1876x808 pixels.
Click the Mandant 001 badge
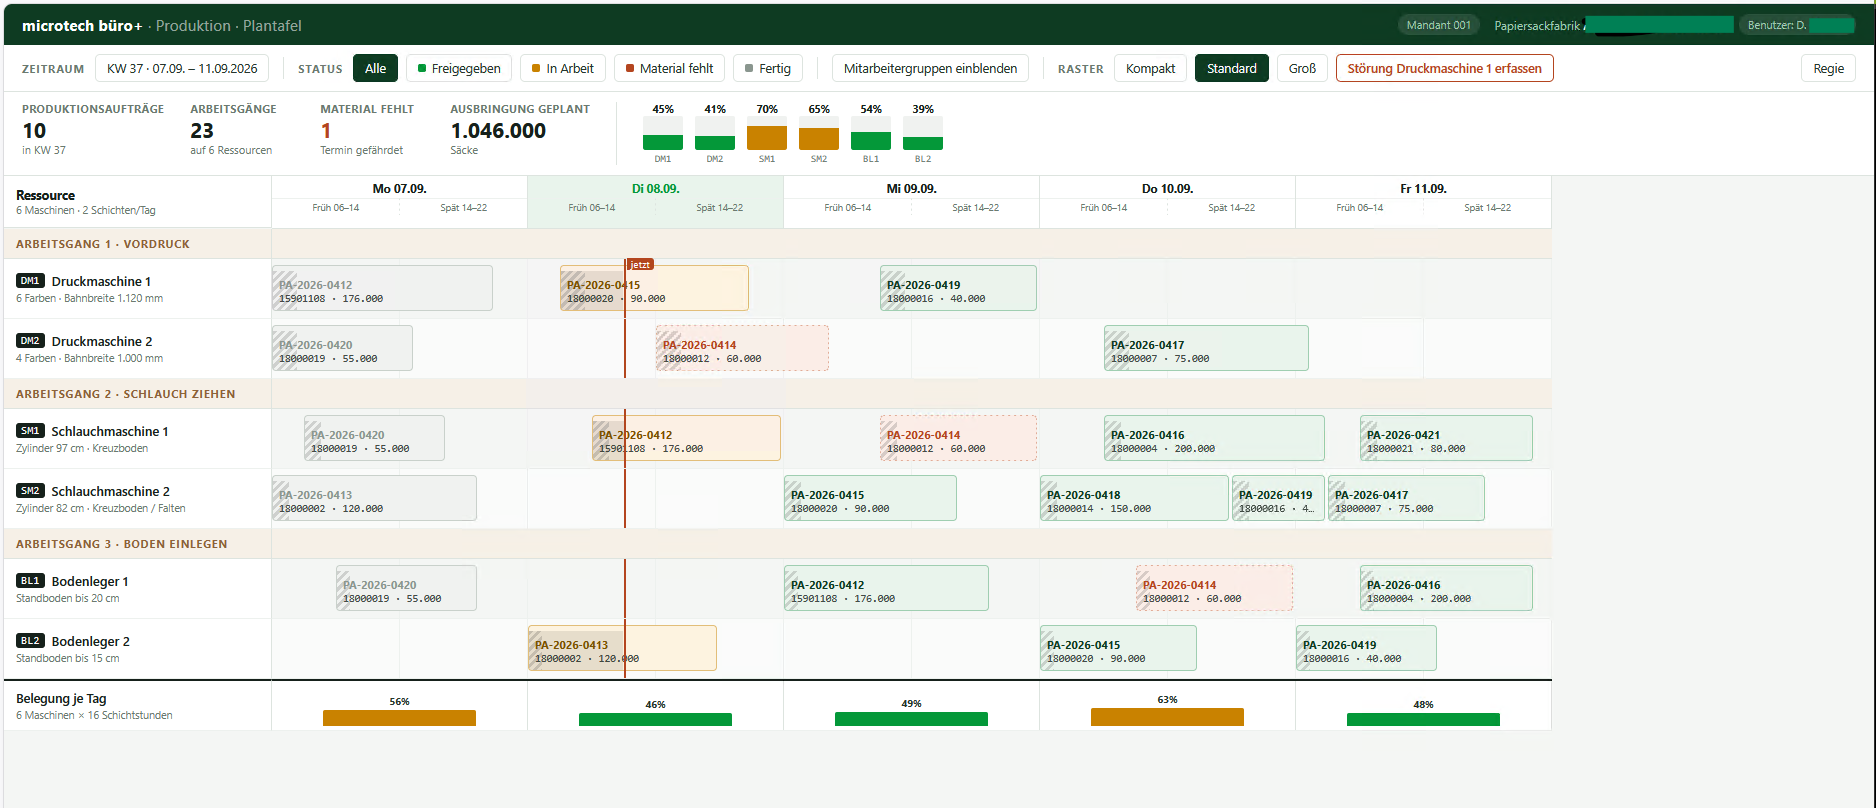tap(1438, 25)
